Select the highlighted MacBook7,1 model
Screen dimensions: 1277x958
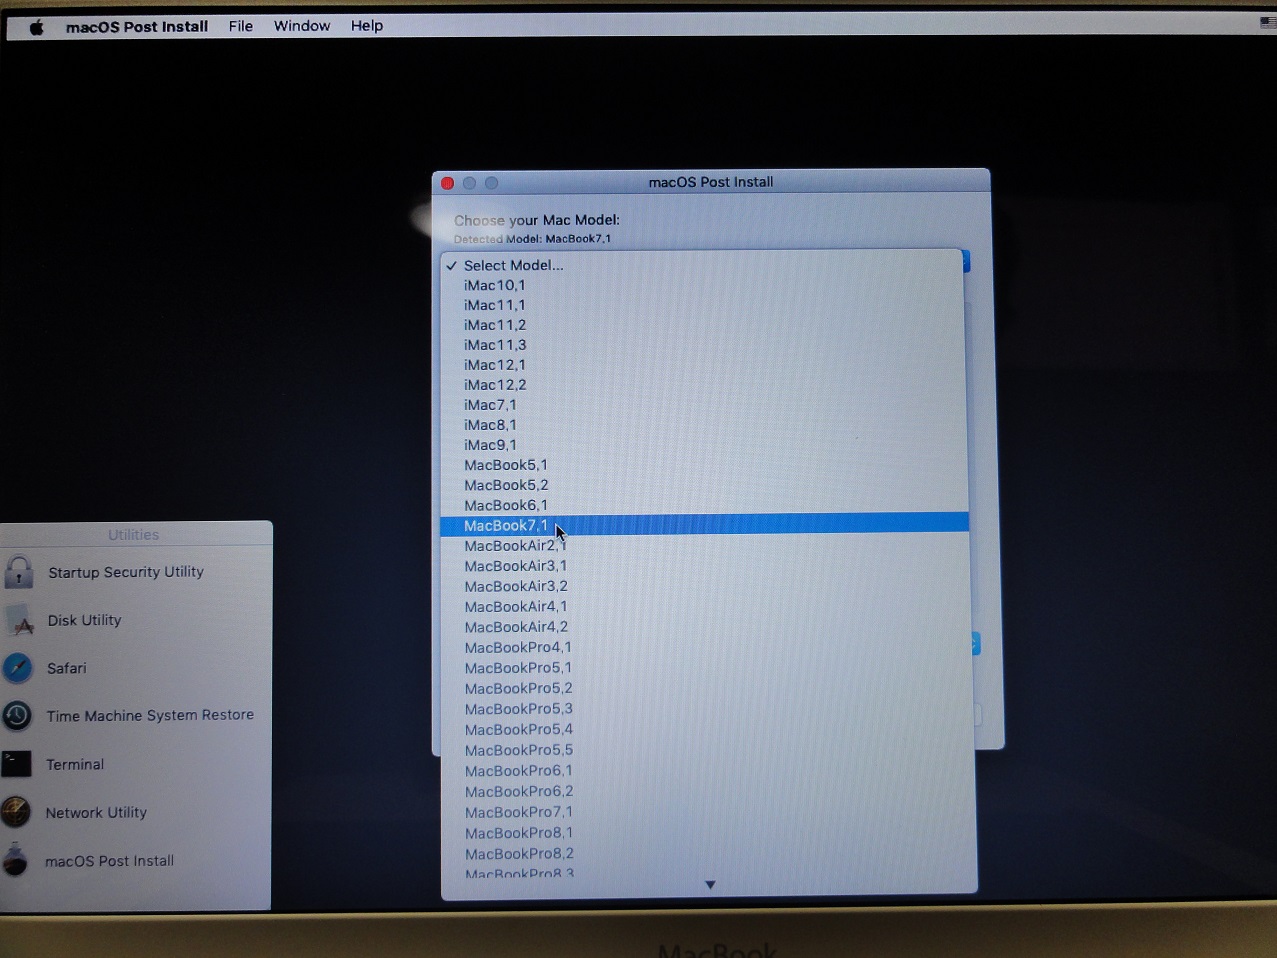click(704, 525)
